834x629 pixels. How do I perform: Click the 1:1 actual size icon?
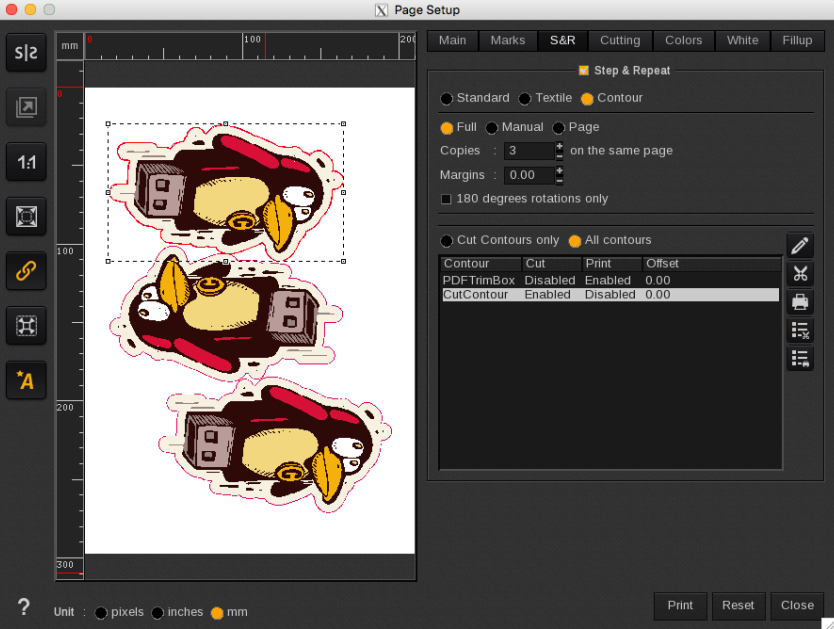(26, 161)
